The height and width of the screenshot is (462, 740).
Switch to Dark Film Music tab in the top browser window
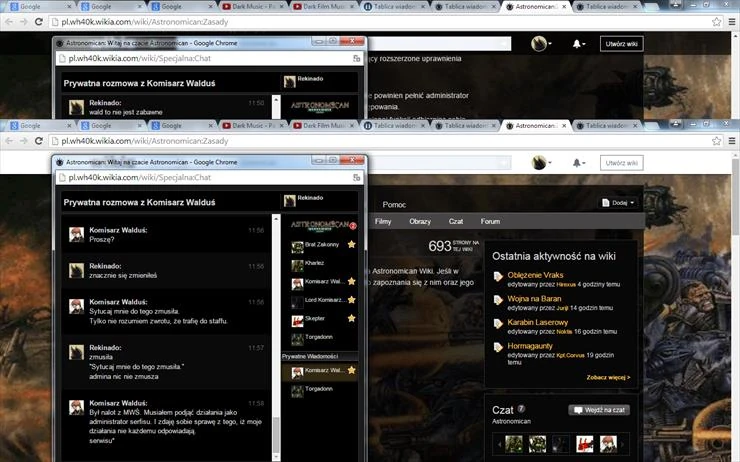tap(324, 7)
